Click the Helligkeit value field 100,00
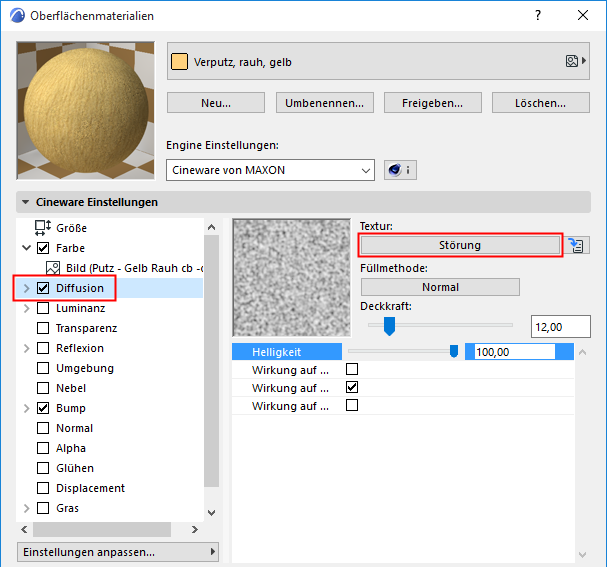The image size is (607, 567). [x=514, y=352]
